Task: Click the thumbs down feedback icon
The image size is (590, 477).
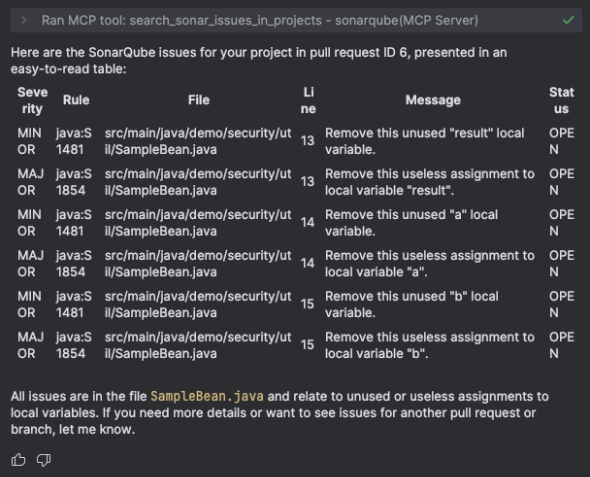Action: [44, 460]
